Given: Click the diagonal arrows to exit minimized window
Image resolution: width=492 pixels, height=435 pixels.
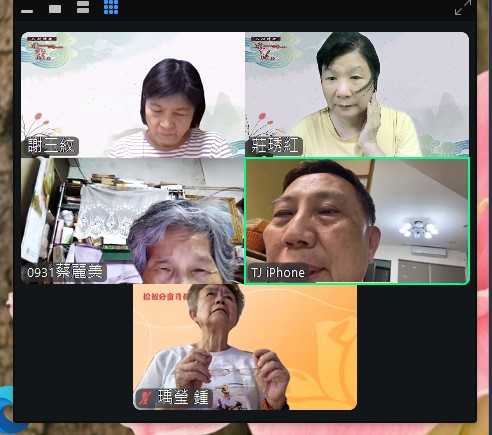Looking at the screenshot, I should click(x=463, y=7).
